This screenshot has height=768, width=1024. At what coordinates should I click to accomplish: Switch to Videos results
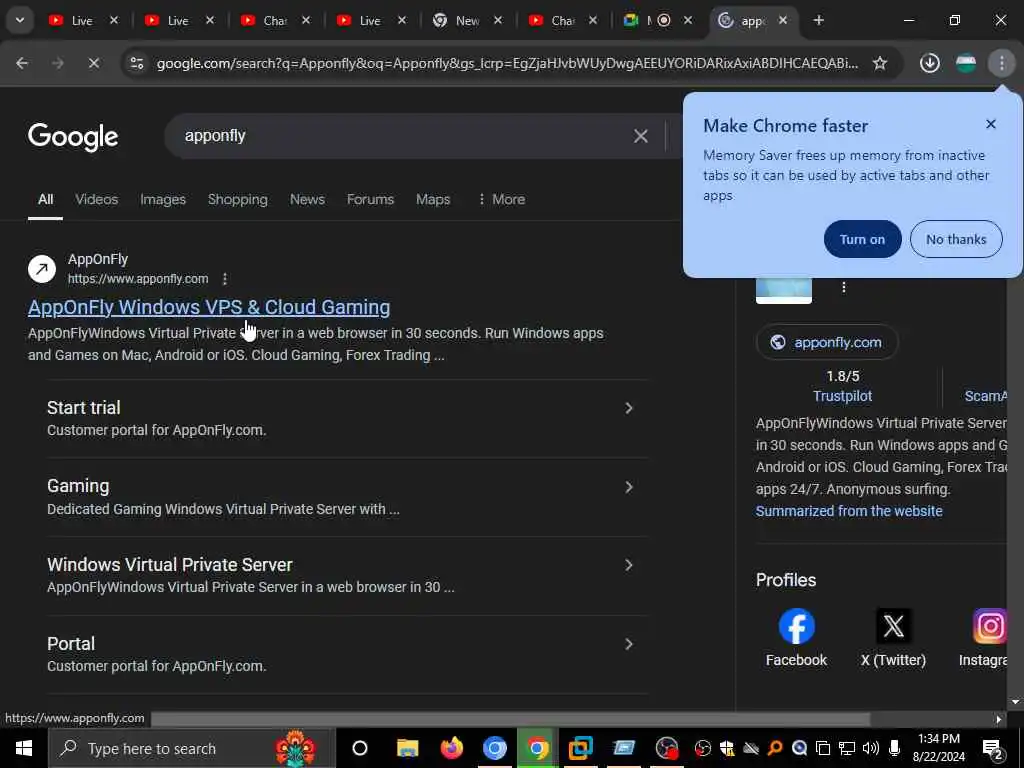coord(97,199)
